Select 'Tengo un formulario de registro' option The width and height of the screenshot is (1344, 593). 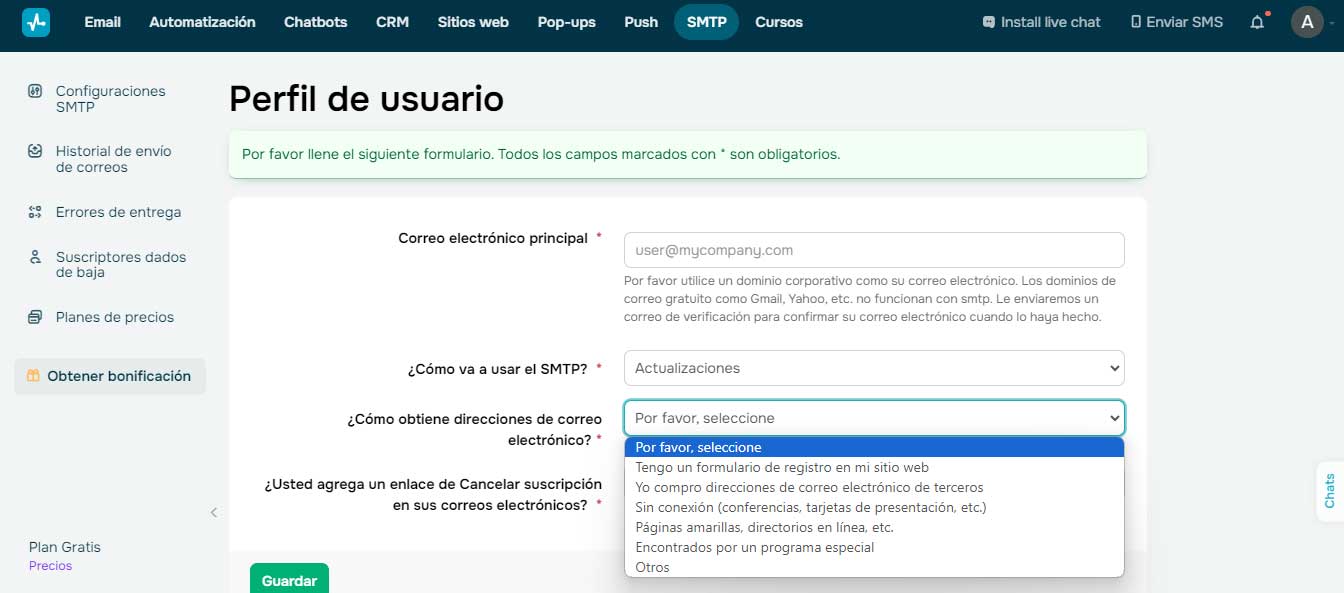[782, 467]
